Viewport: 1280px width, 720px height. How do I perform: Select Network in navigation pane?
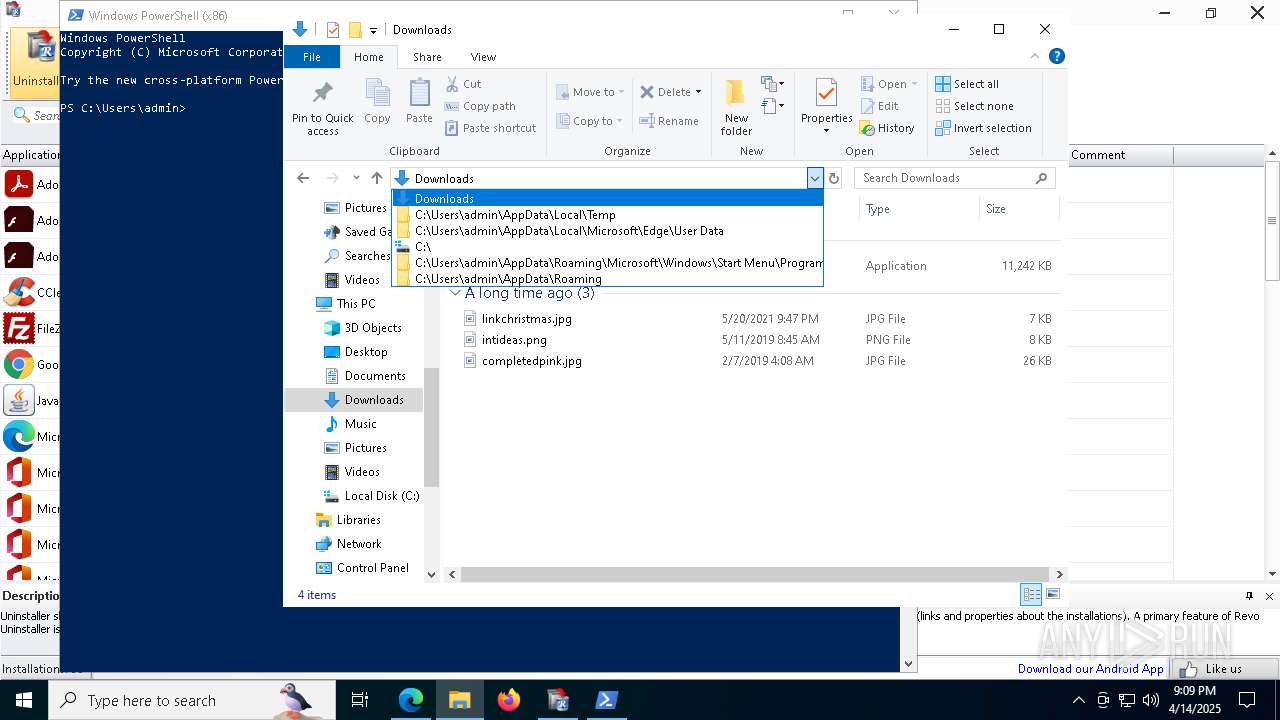(358, 544)
